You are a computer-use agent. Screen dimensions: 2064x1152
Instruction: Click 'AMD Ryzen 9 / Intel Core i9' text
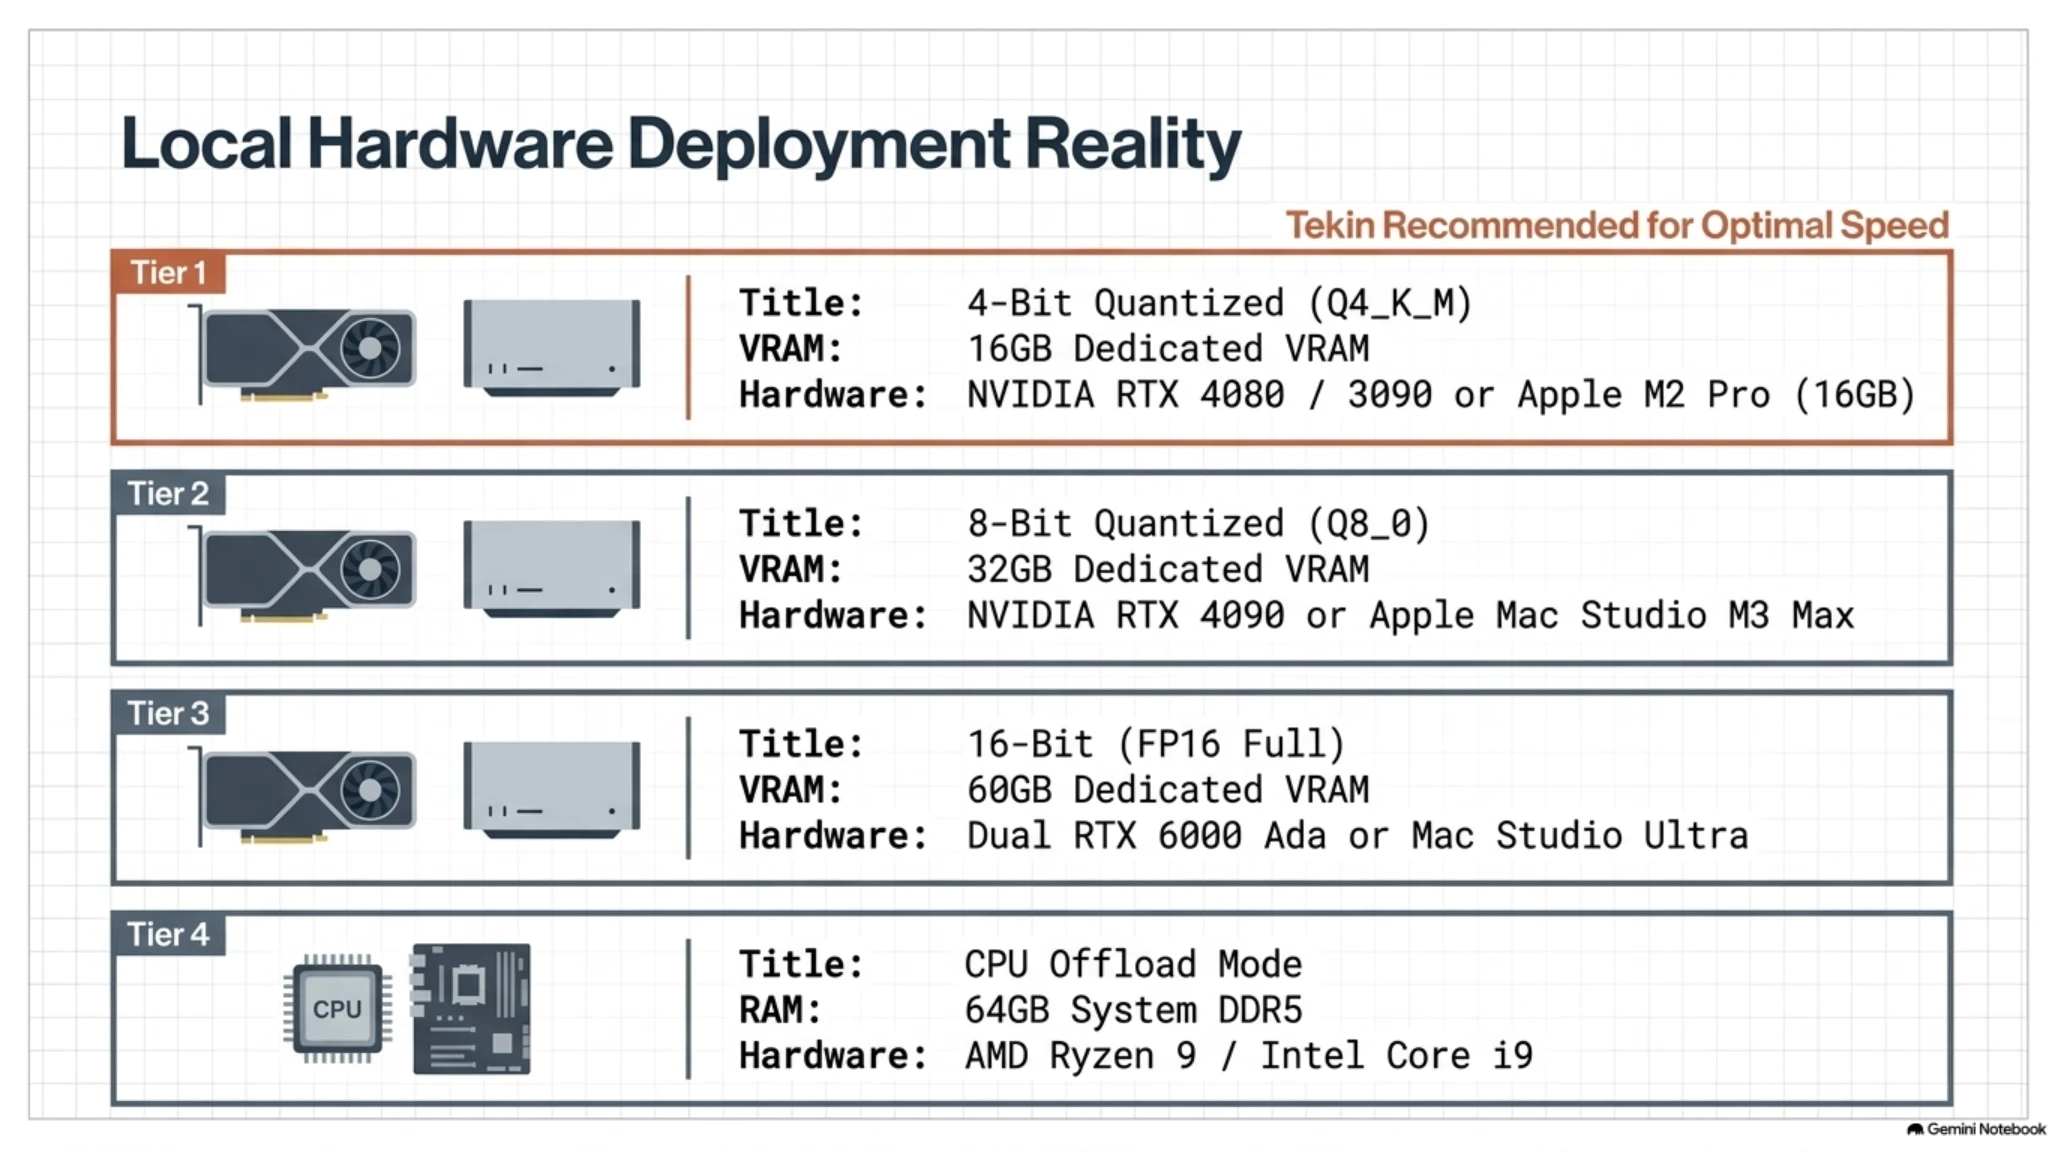(1248, 1056)
